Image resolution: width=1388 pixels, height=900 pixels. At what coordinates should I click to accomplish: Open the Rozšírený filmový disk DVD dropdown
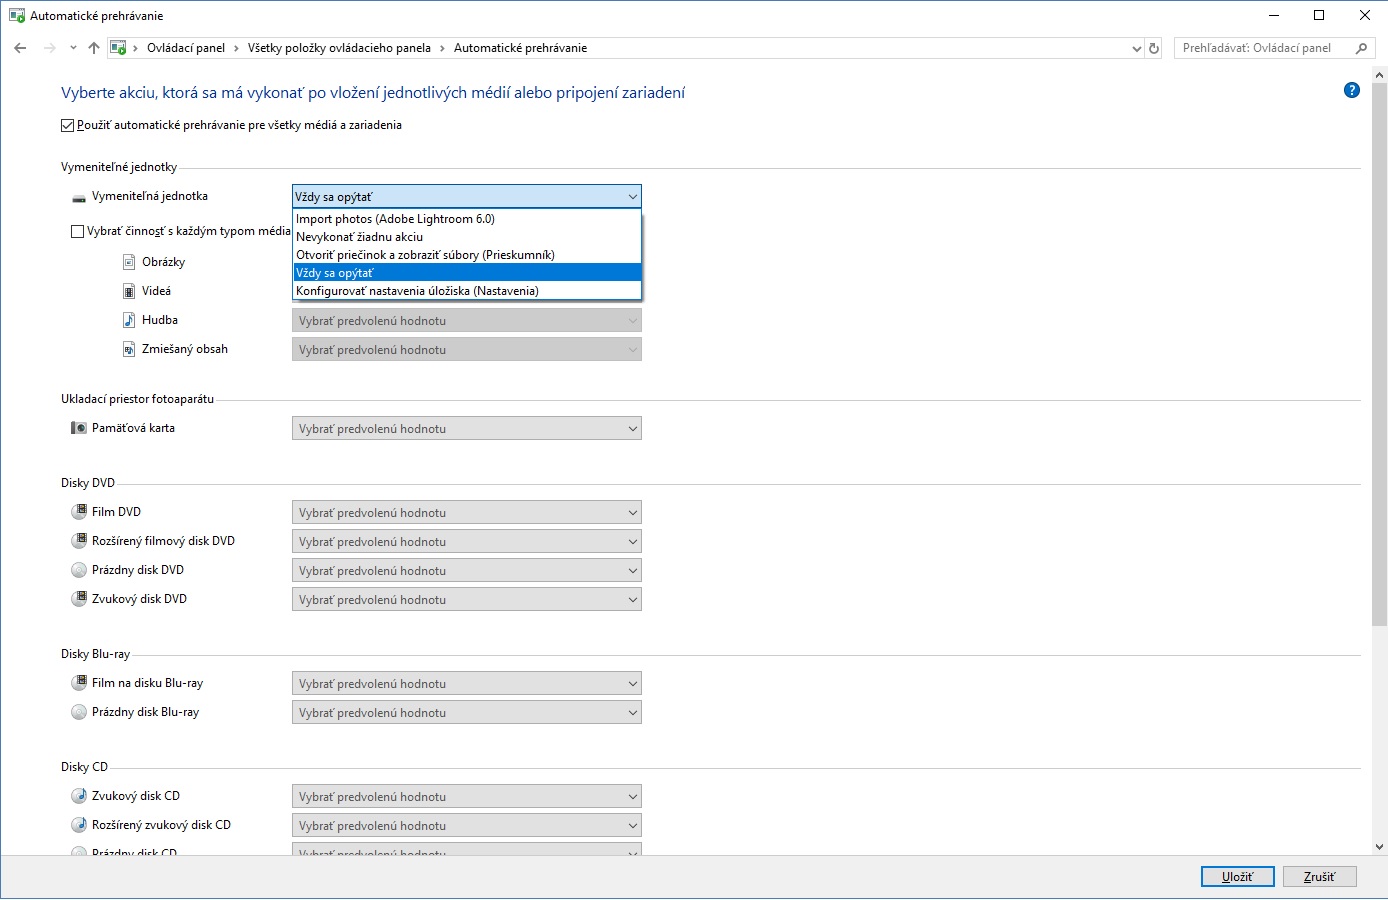coord(467,542)
